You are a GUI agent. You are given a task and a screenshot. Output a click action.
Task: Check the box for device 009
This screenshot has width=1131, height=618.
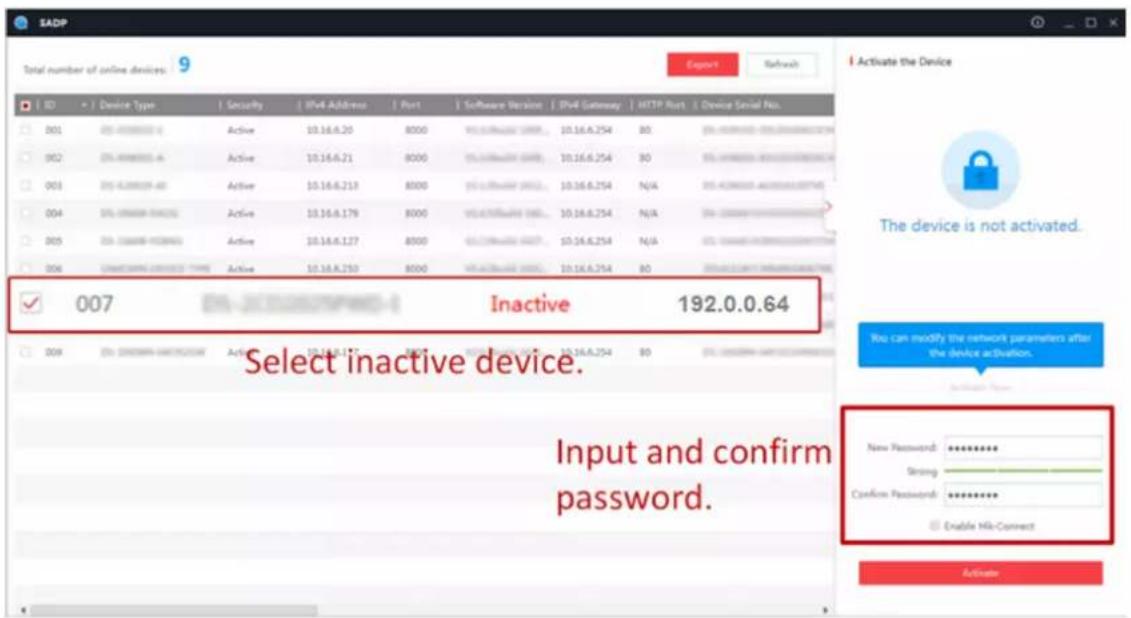pos(25,352)
